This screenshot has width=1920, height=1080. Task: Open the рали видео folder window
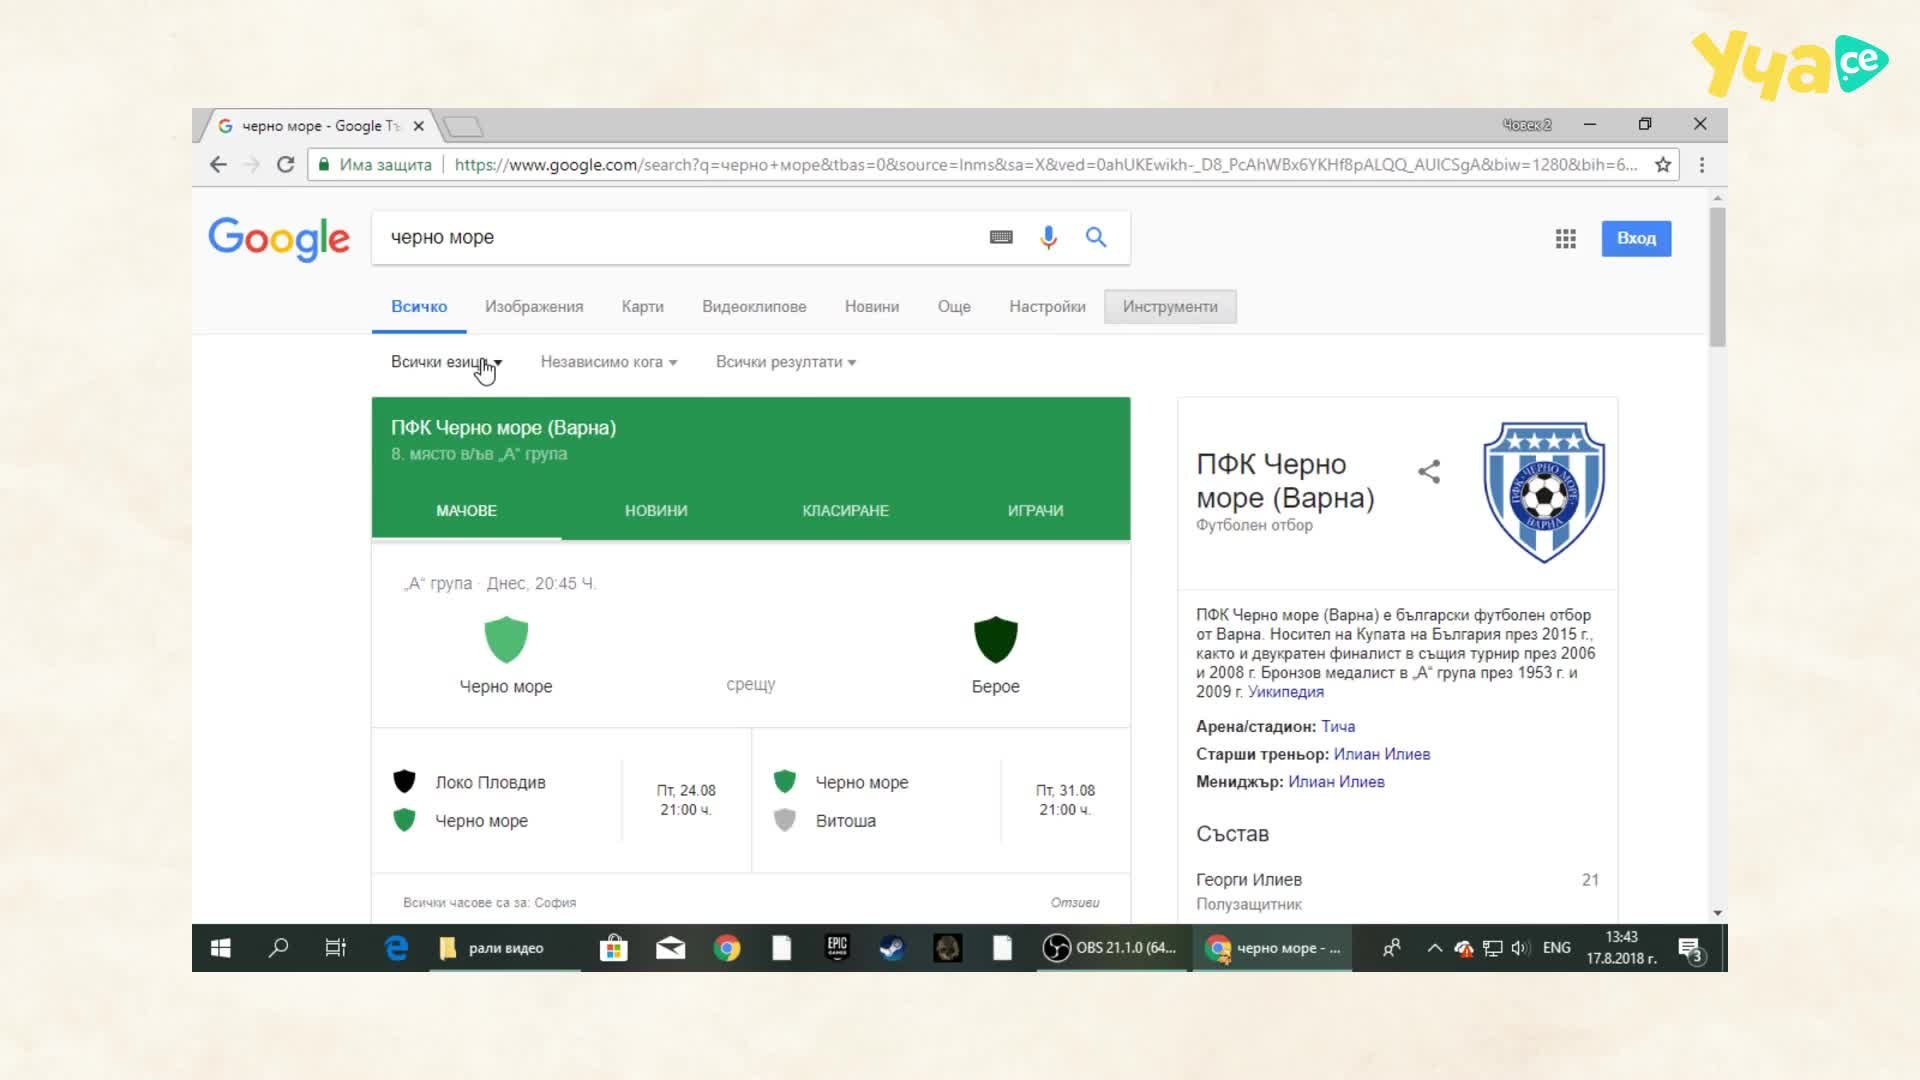click(505, 948)
